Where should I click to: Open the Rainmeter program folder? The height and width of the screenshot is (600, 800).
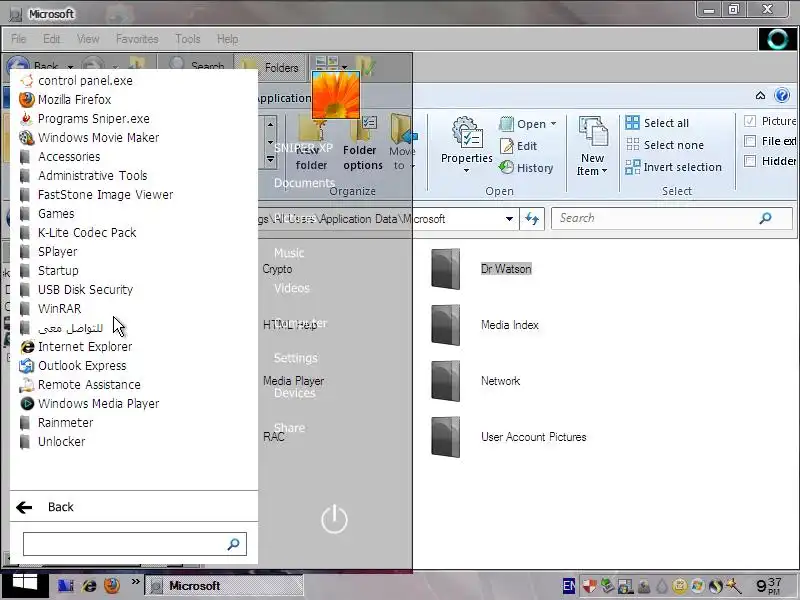[x=57, y=422]
